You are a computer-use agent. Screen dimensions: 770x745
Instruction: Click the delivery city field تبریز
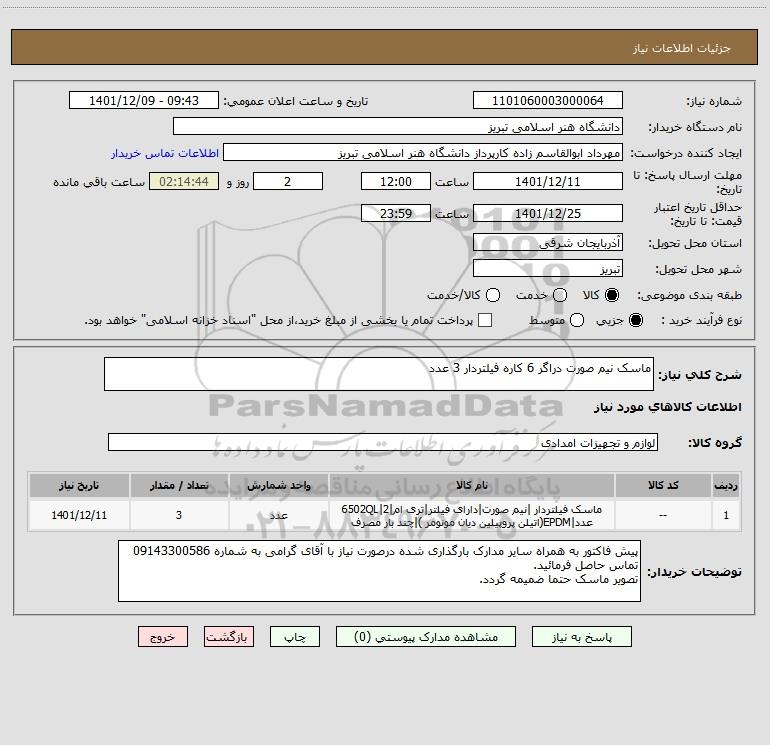pyautogui.click(x=548, y=269)
